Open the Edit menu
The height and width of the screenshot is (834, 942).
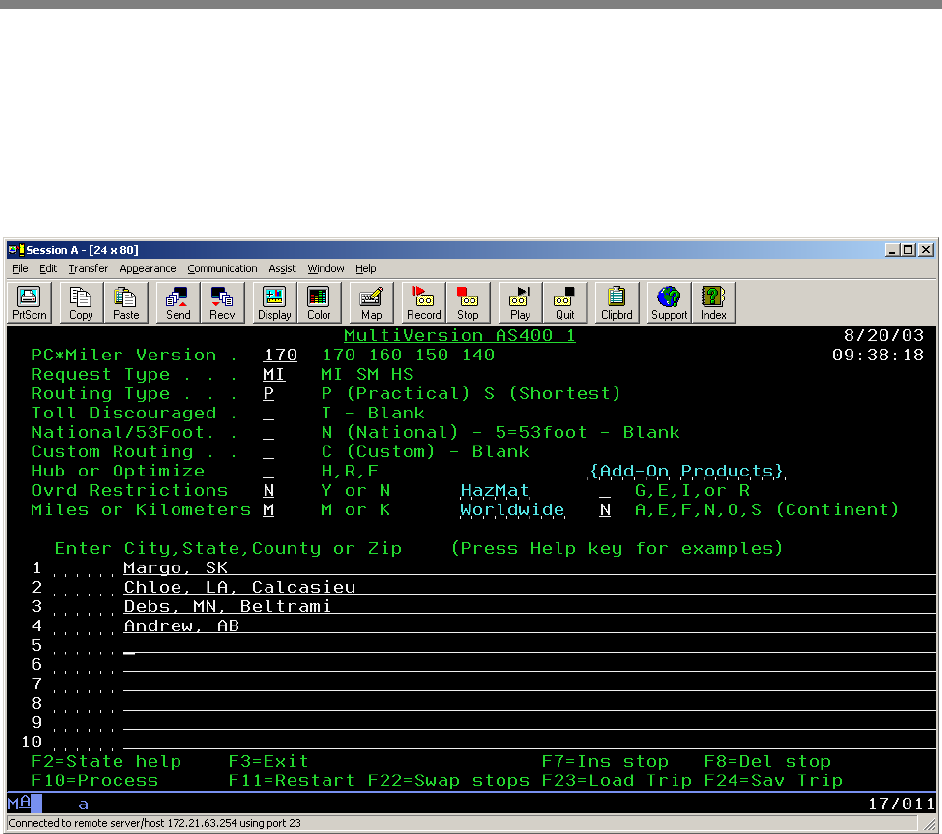pos(48,269)
